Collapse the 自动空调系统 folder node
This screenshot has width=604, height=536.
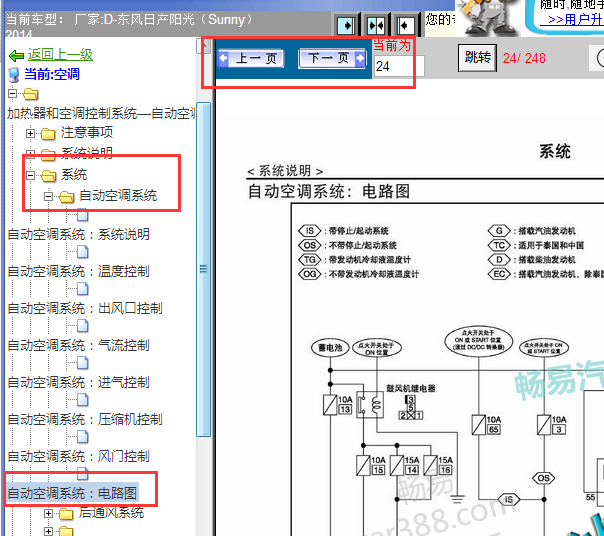[48, 197]
